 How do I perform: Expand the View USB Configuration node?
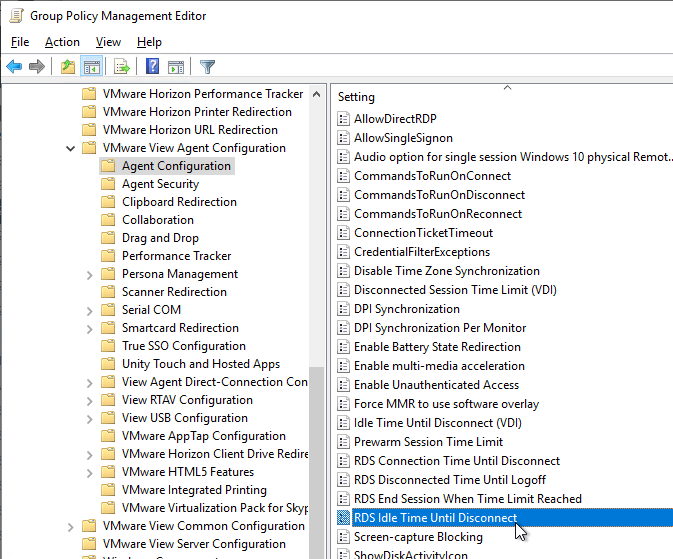pos(89,419)
